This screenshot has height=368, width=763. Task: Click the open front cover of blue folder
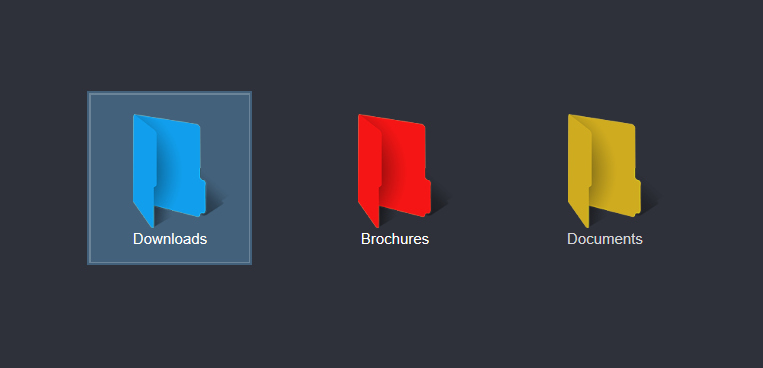145,170
